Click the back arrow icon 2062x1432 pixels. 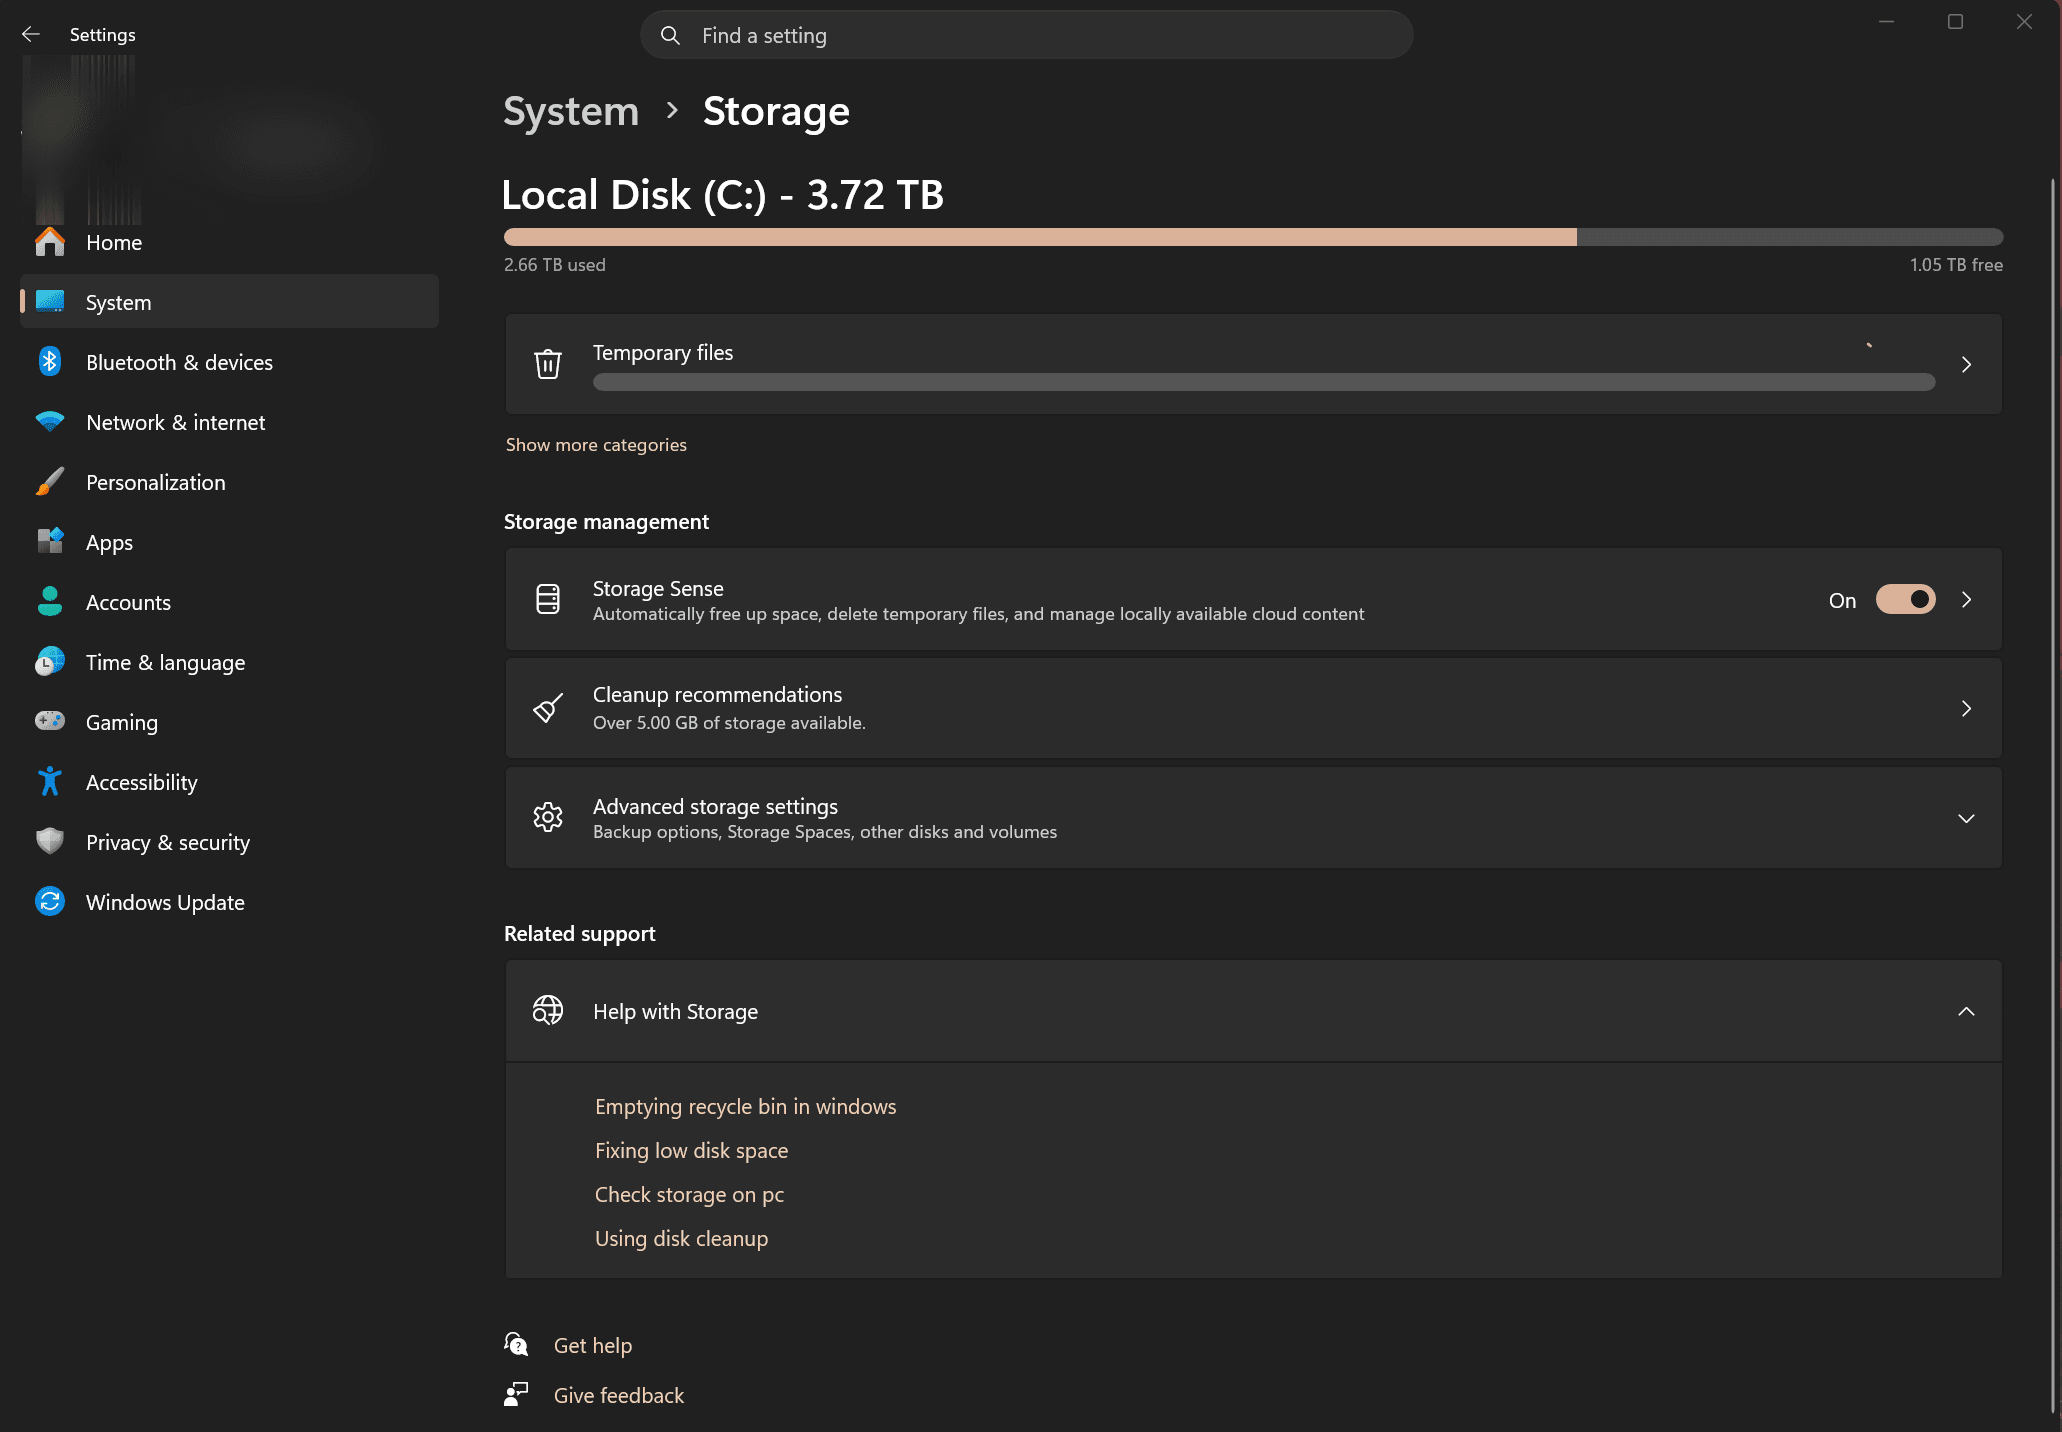[31, 34]
